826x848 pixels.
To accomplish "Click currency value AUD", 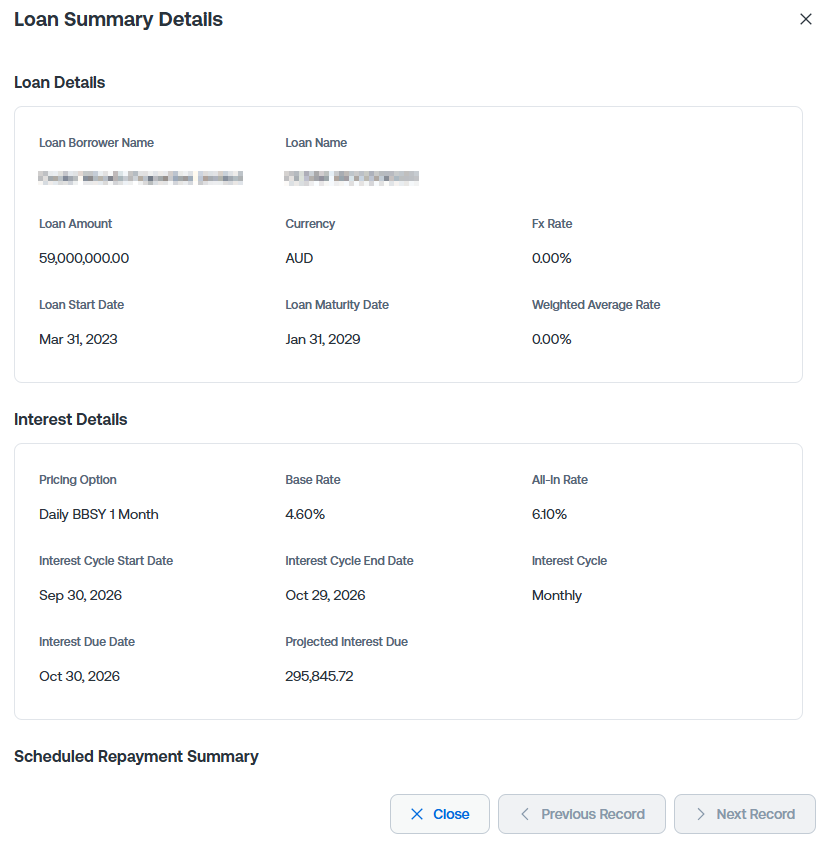I will click(299, 259).
